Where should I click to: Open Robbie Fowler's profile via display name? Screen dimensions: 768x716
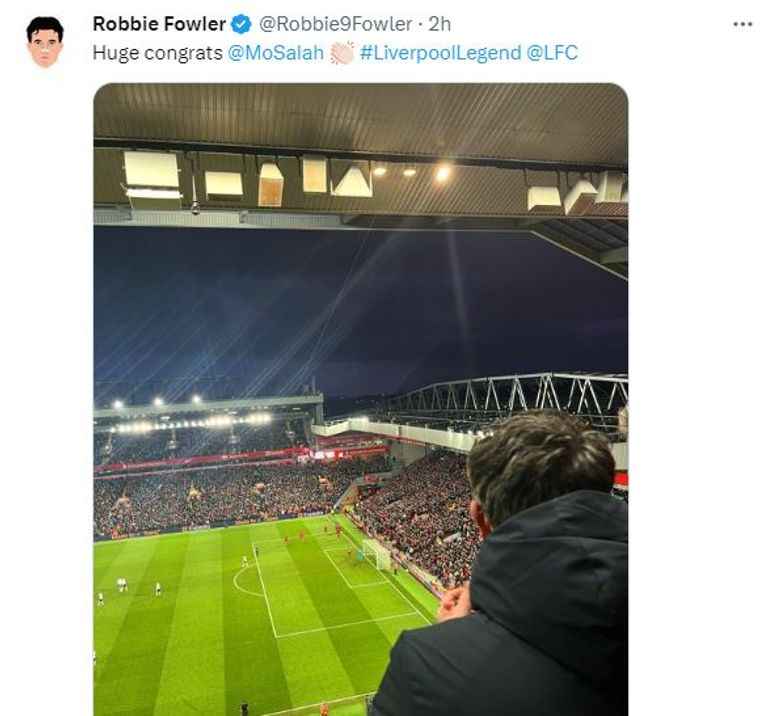point(159,24)
